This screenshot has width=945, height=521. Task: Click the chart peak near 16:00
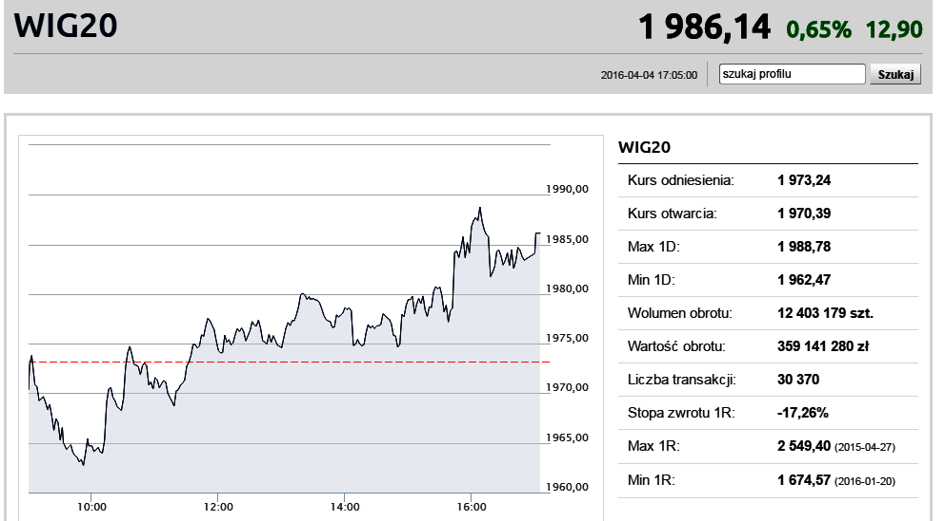pos(480,209)
